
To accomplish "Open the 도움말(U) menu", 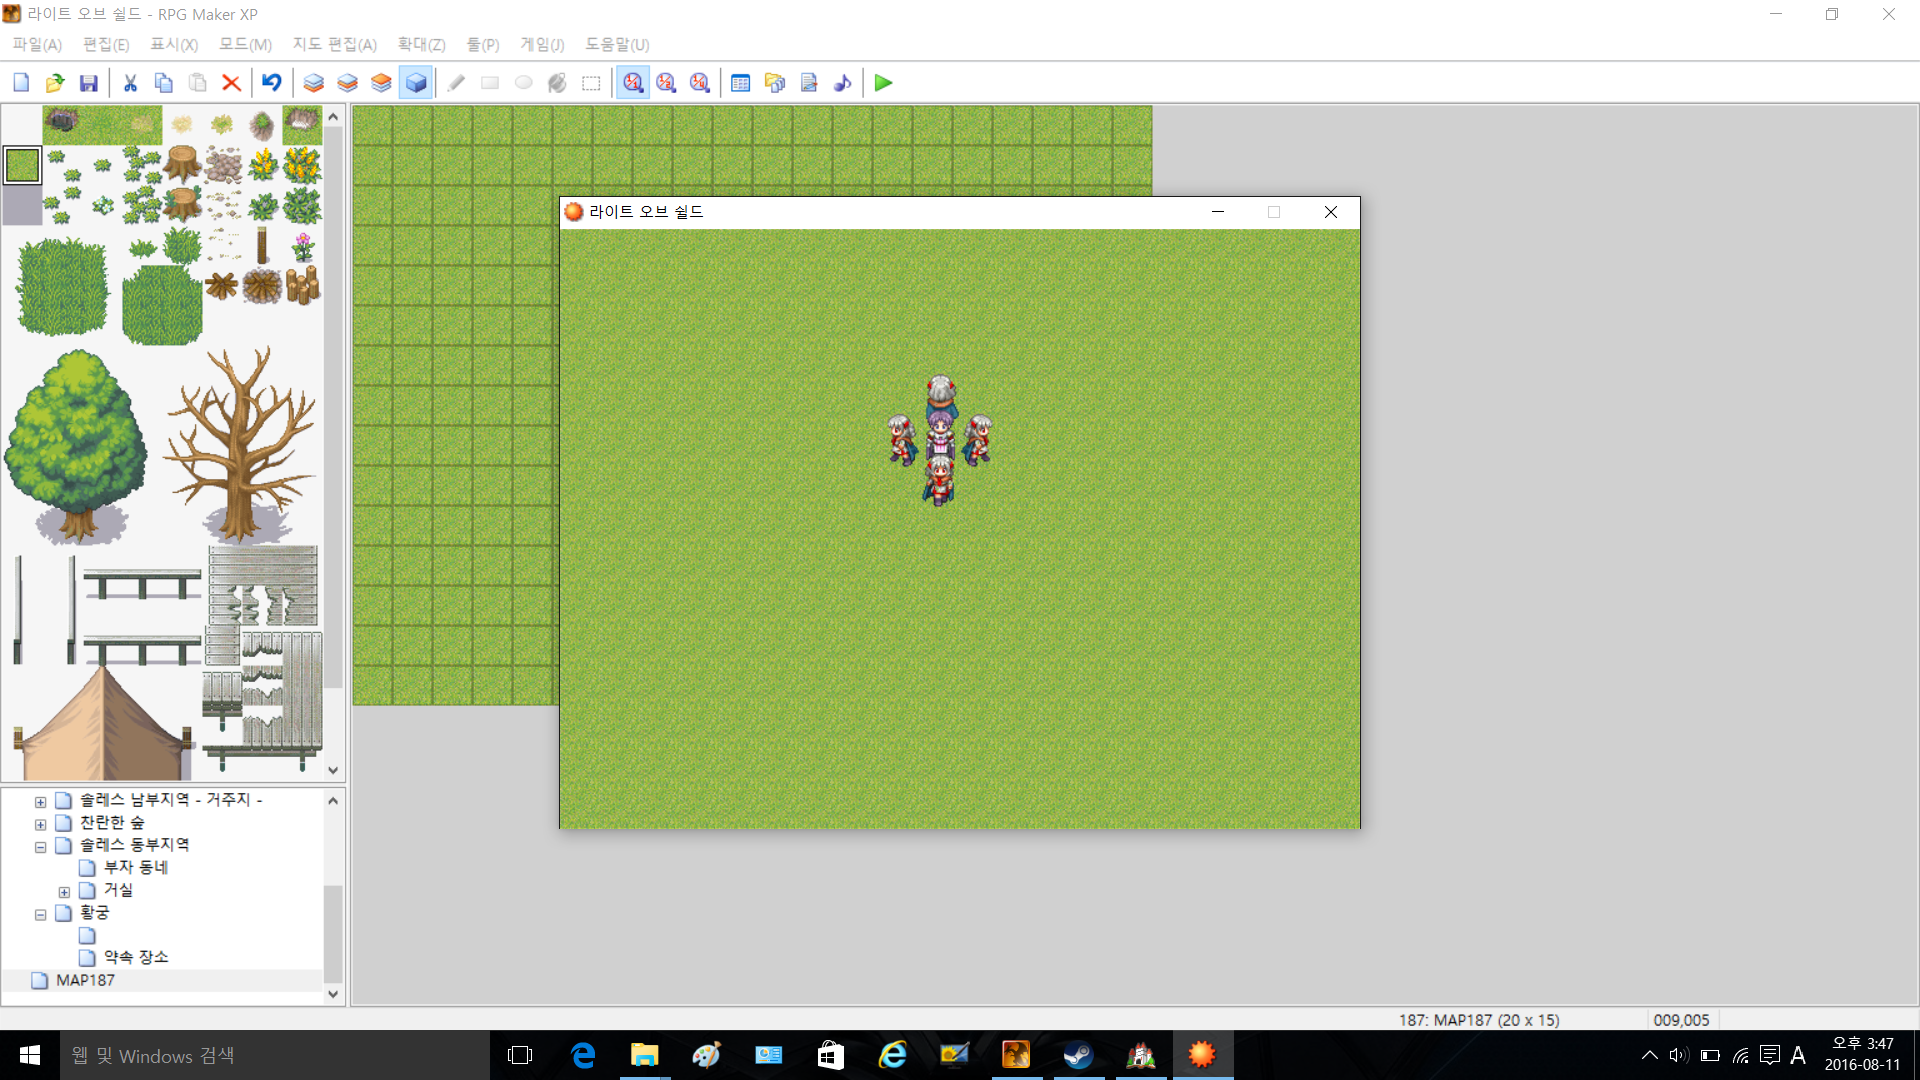I will click(617, 45).
